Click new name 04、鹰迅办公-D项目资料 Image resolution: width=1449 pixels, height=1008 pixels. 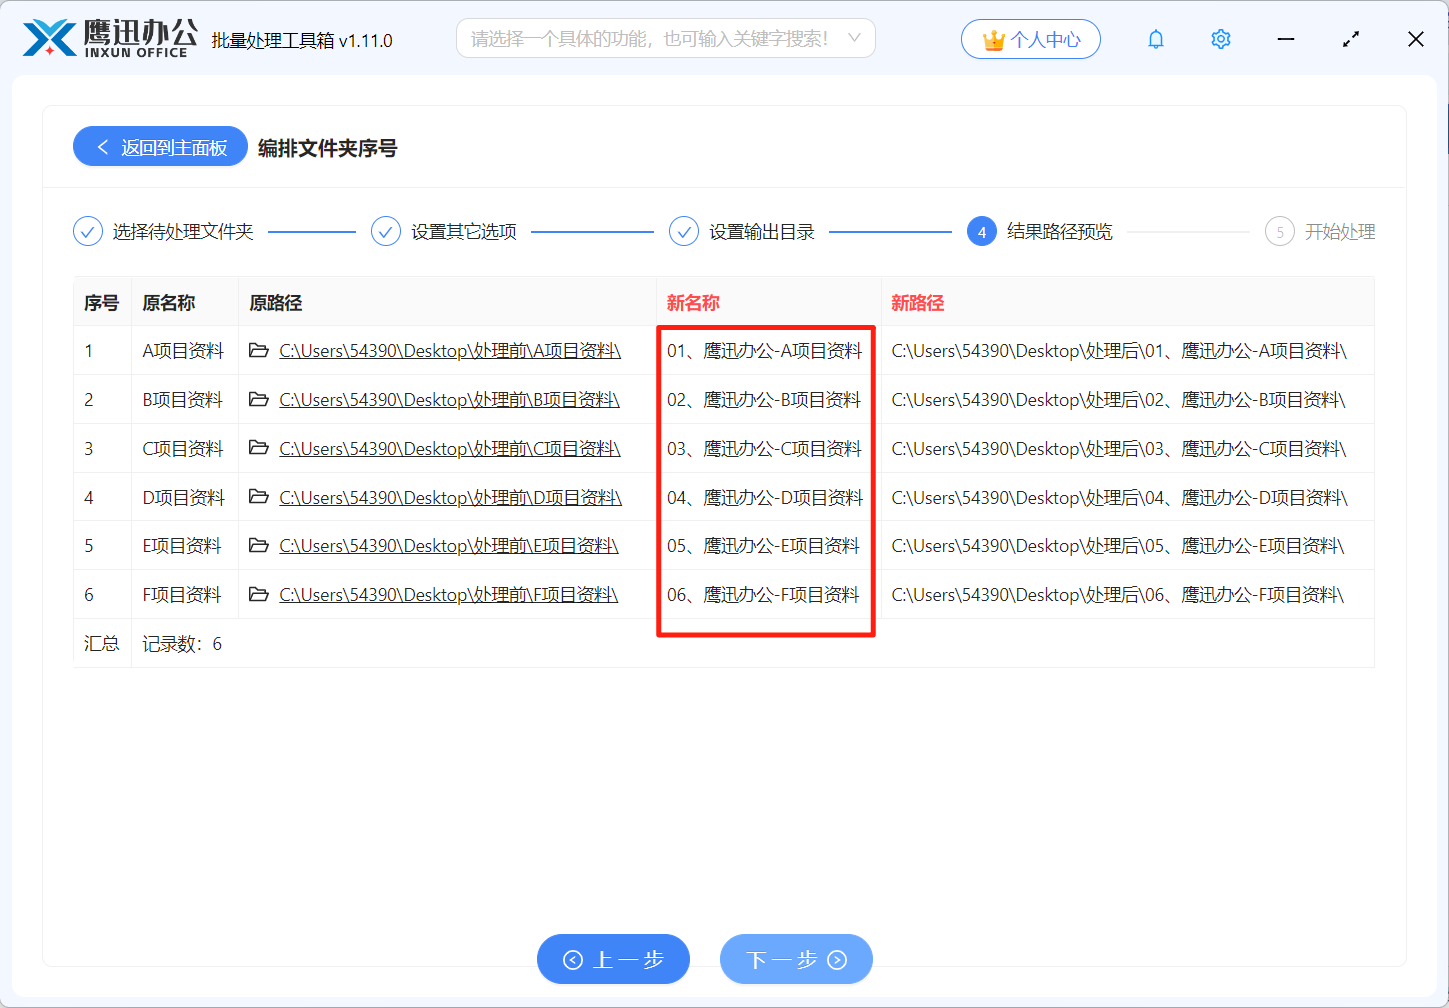pyautogui.click(x=765, y=498)
